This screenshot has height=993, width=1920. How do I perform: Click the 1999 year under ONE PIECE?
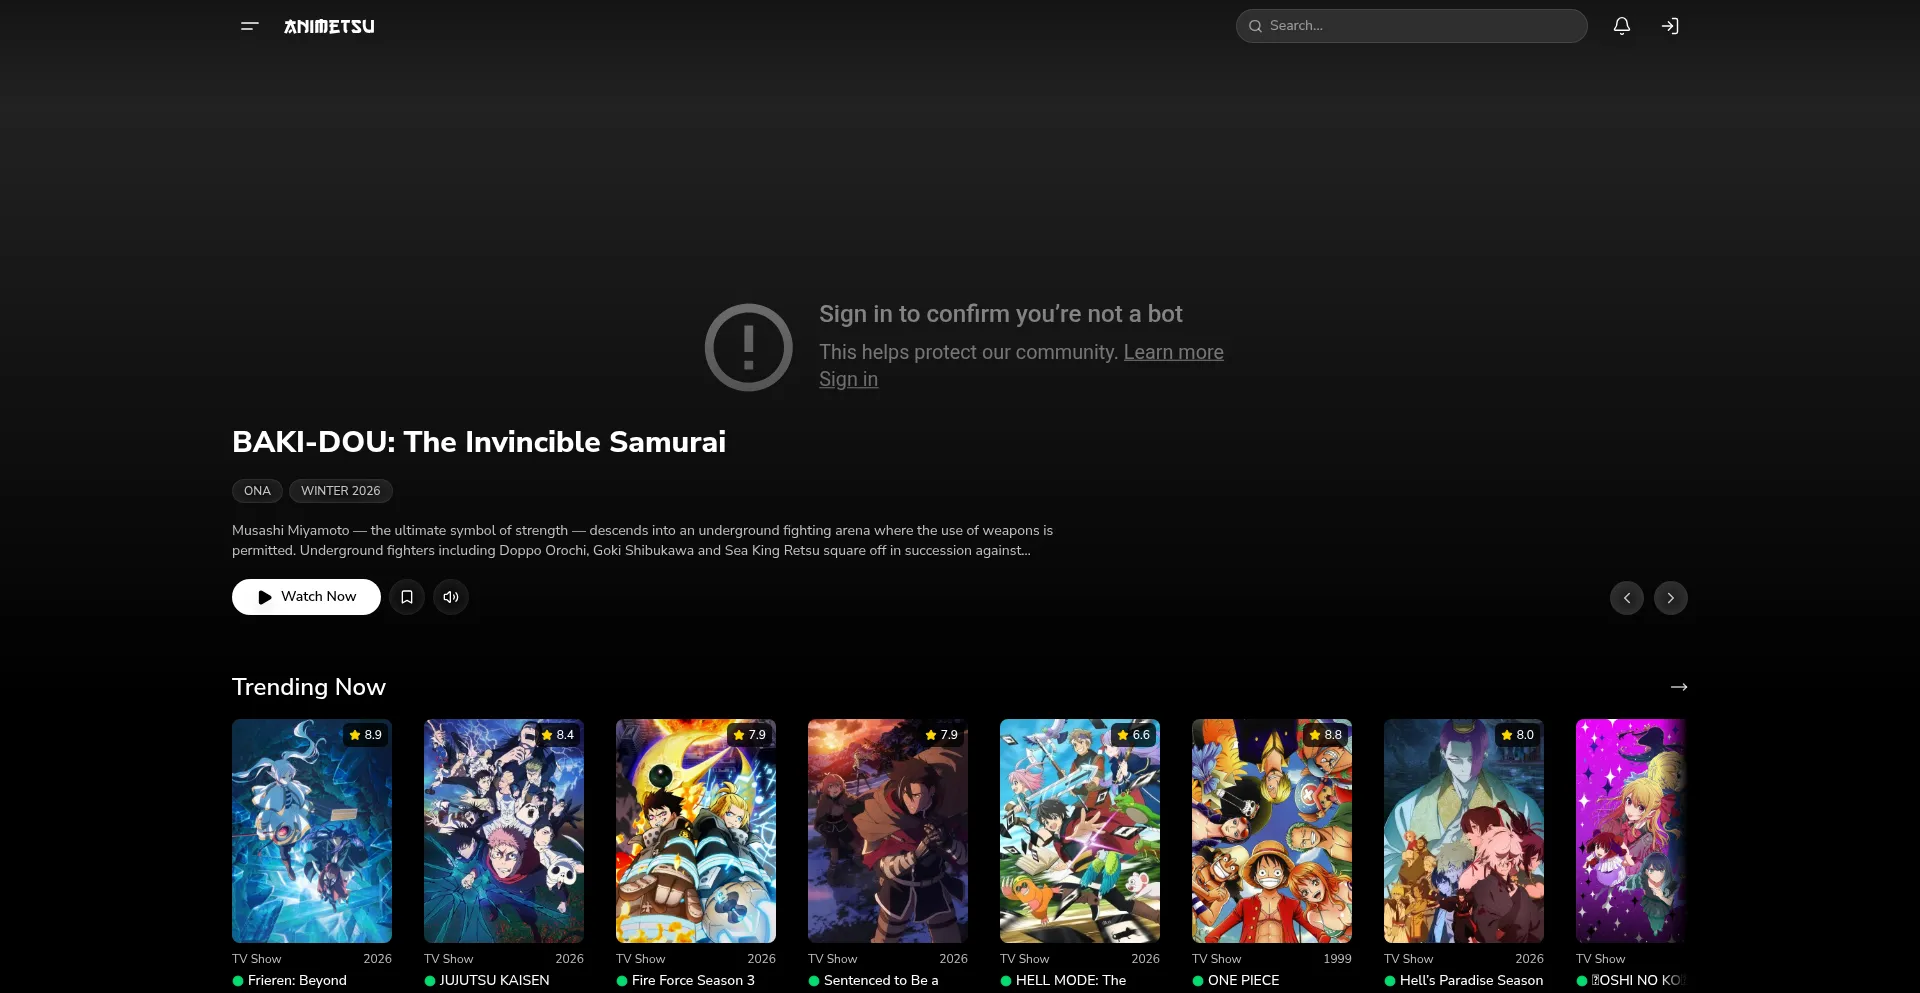(1337, 959)
